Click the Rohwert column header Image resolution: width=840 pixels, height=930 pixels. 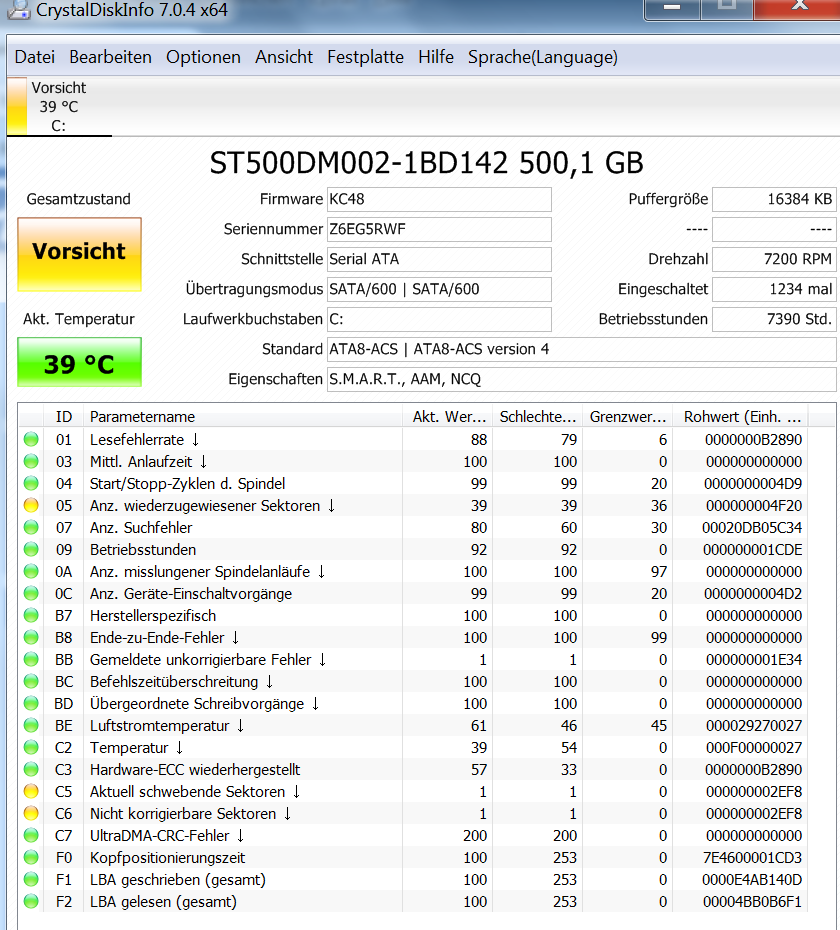pyautogui.click(x=742, y=417)
